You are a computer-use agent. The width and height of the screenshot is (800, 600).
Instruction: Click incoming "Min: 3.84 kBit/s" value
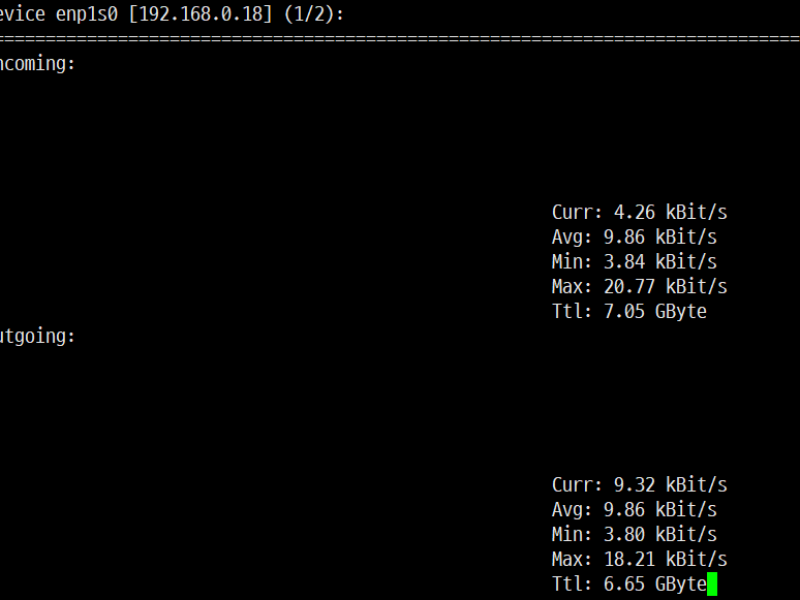[634, 262]
